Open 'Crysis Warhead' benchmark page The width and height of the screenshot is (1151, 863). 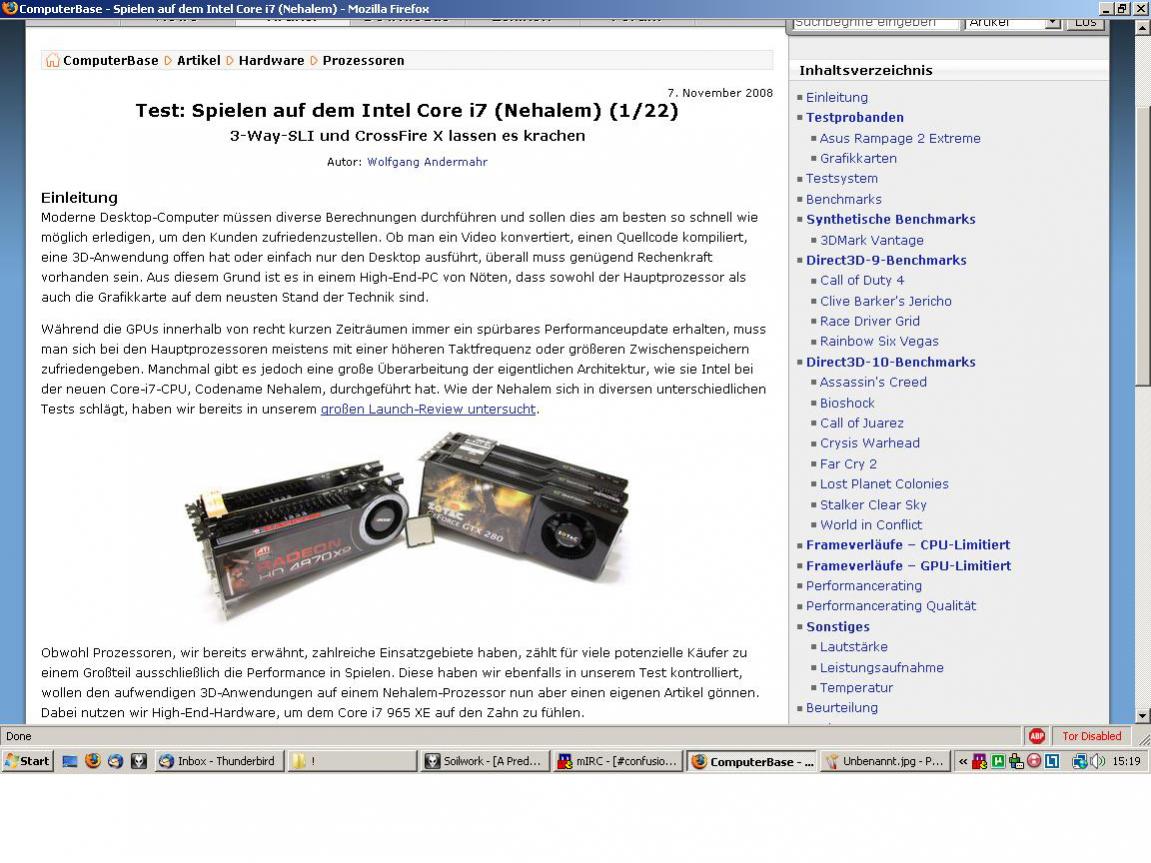click(869, 443)
